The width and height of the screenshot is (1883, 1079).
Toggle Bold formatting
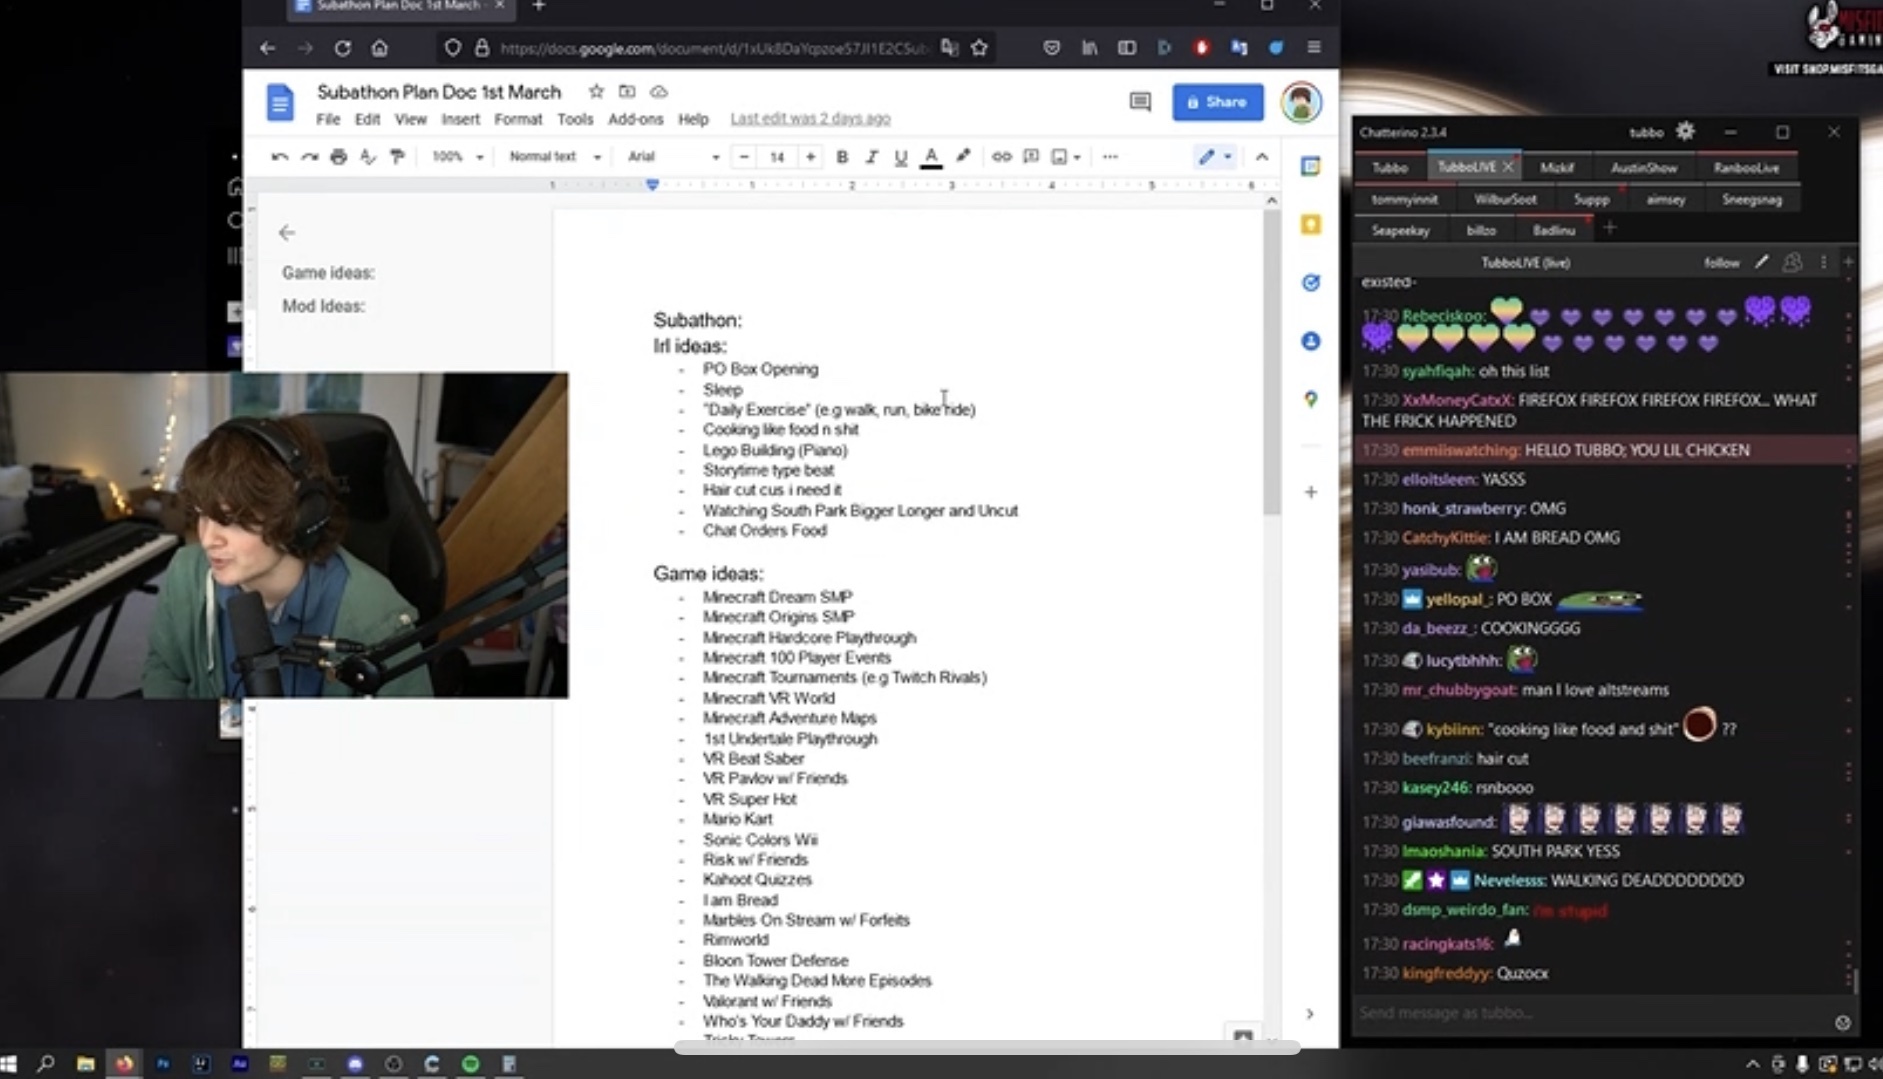tap(842, 157)
